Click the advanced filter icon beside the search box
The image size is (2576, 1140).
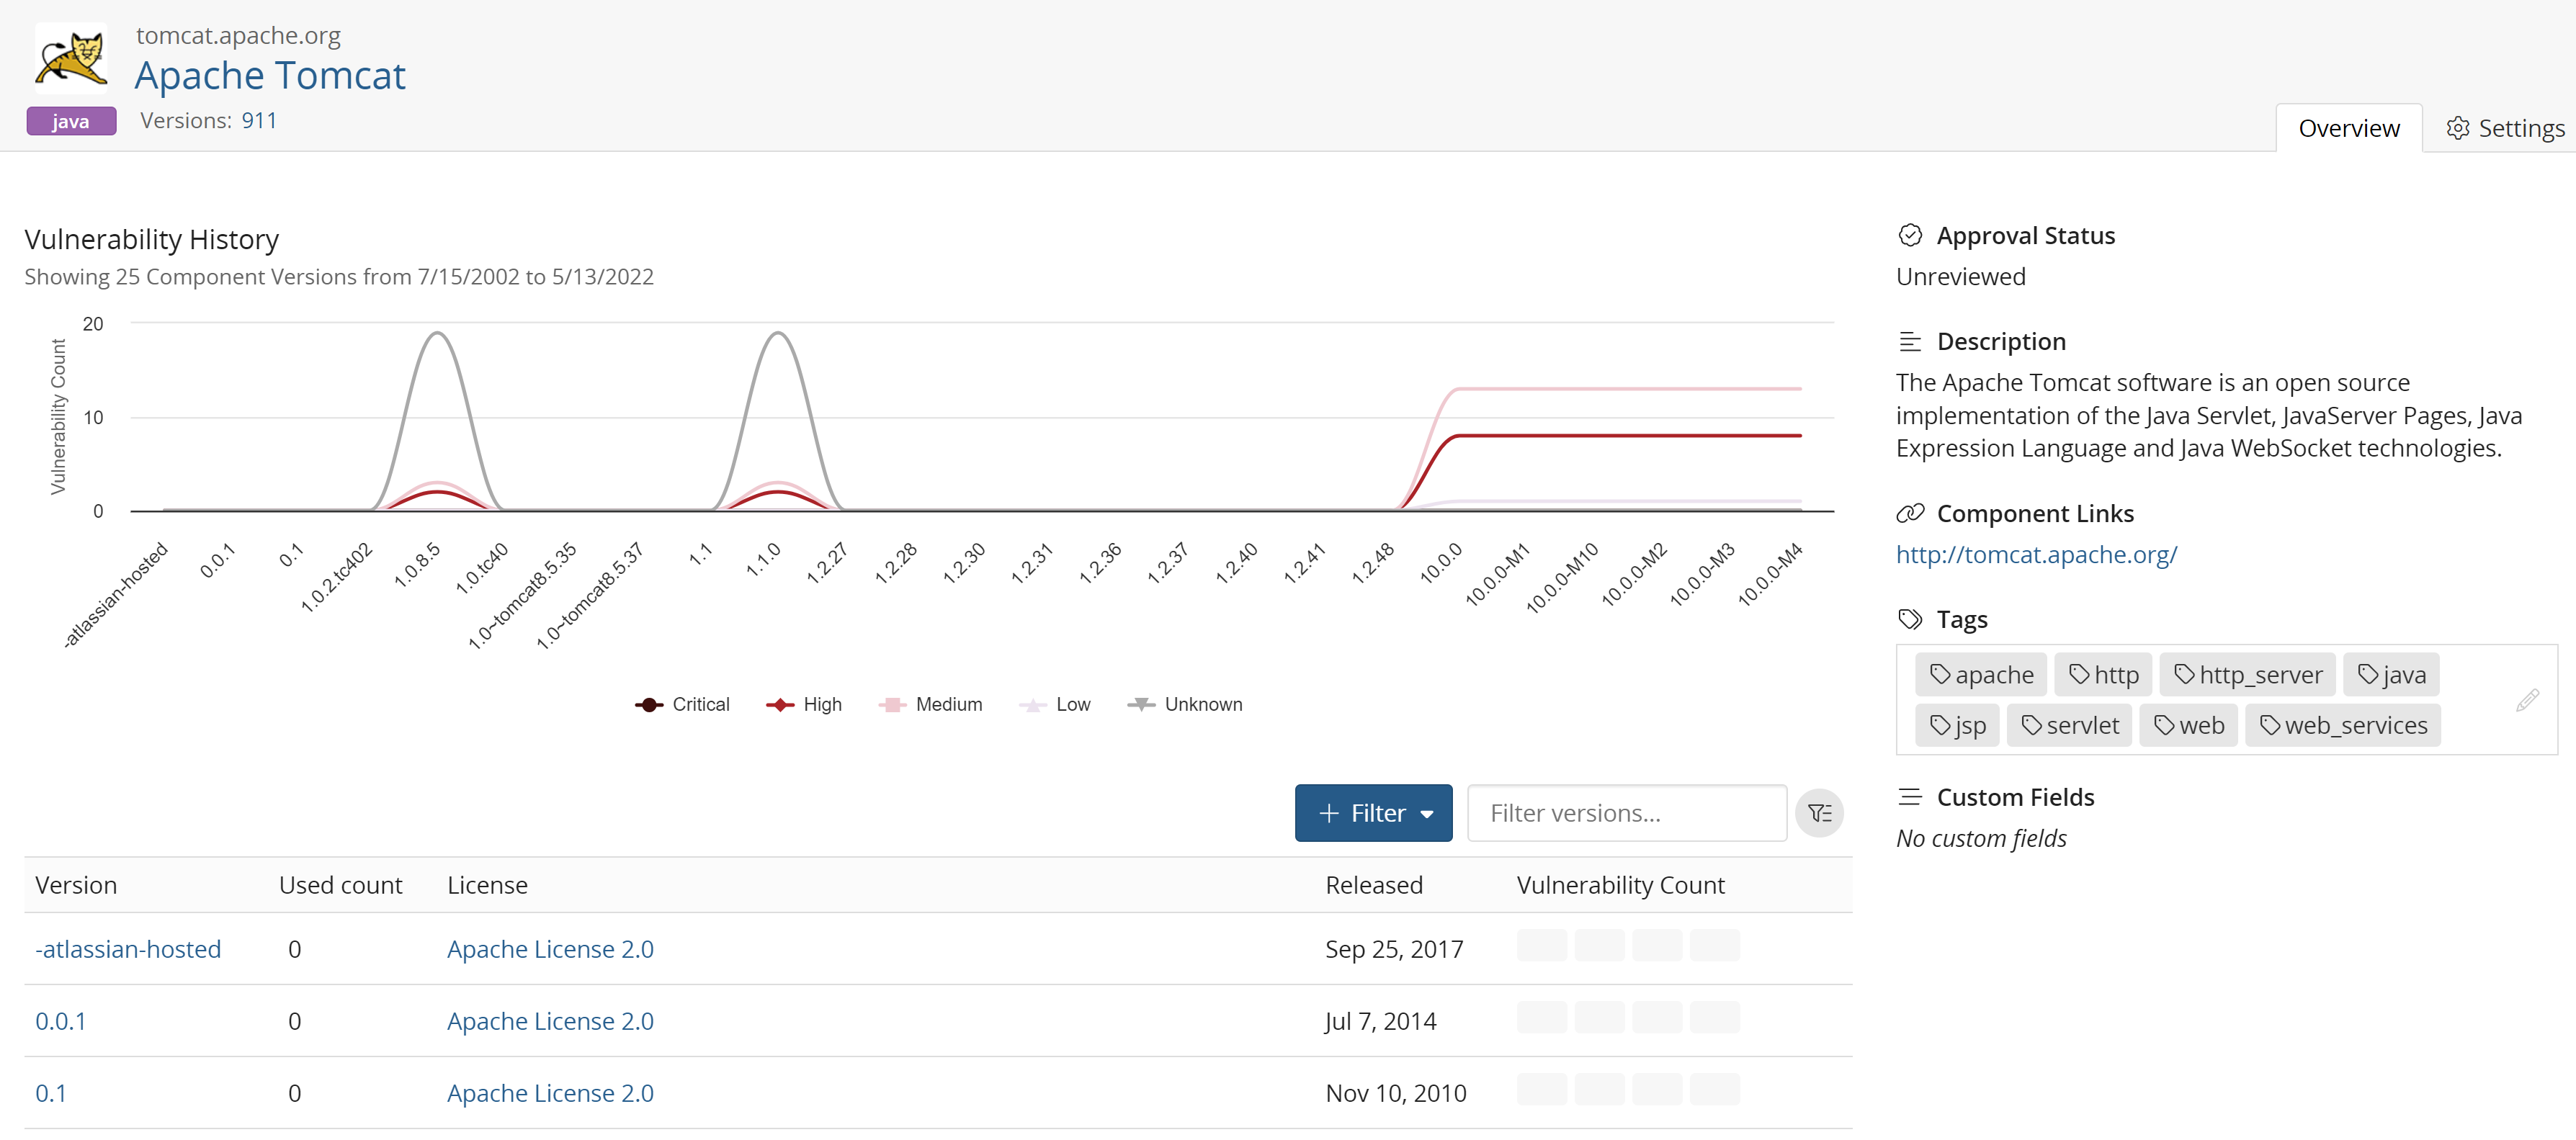click(1818, 813)
